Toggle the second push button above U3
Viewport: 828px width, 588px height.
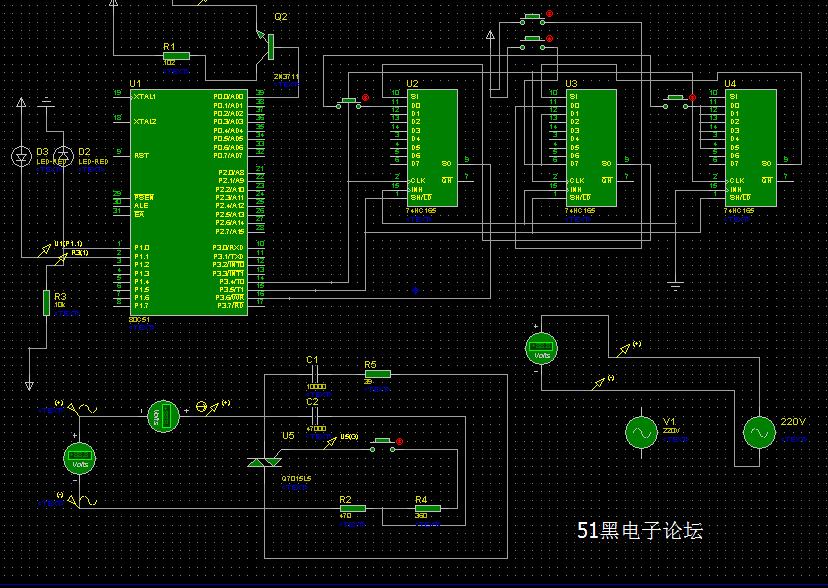pyautogui.click(x=534, y=45)
